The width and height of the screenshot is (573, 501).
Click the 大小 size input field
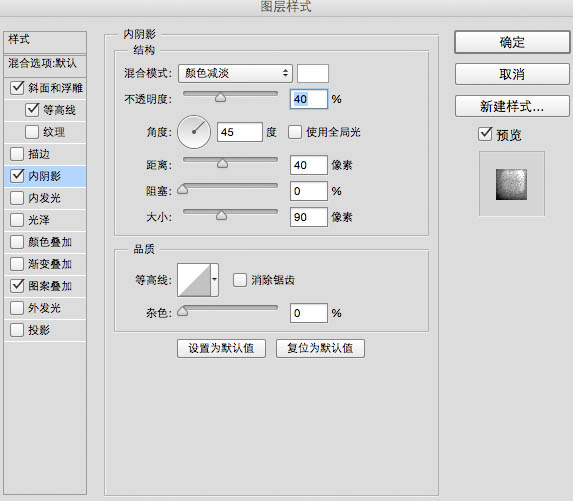click(308, 217)
